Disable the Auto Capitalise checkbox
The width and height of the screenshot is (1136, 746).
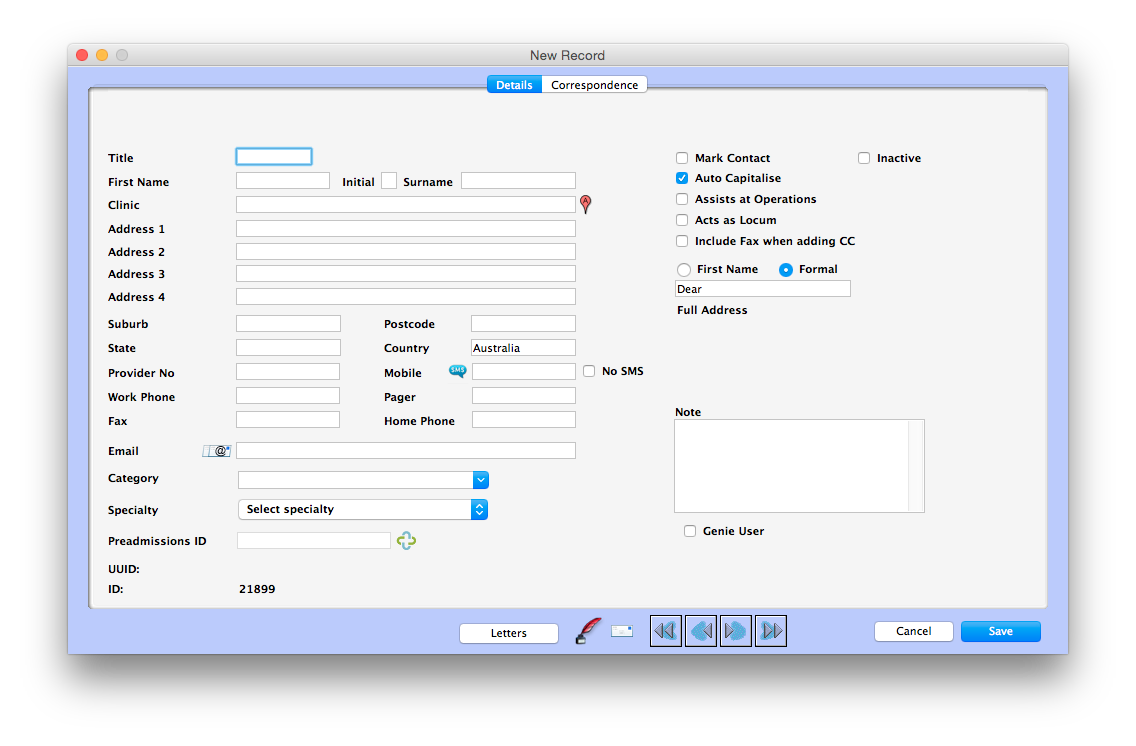tap(682, 177)
